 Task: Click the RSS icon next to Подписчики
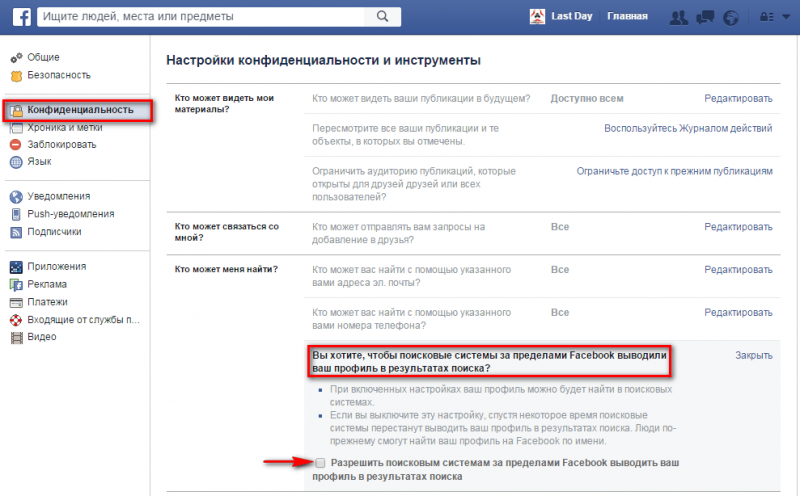point(16,232)
